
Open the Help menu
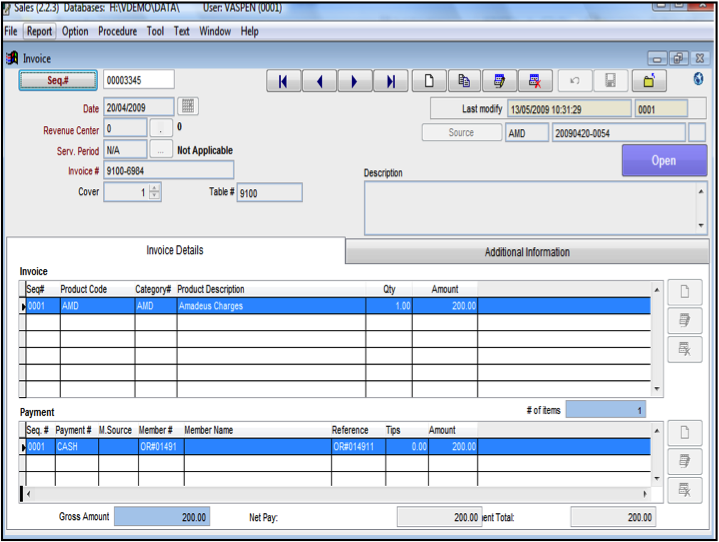[x=249, y=31]
